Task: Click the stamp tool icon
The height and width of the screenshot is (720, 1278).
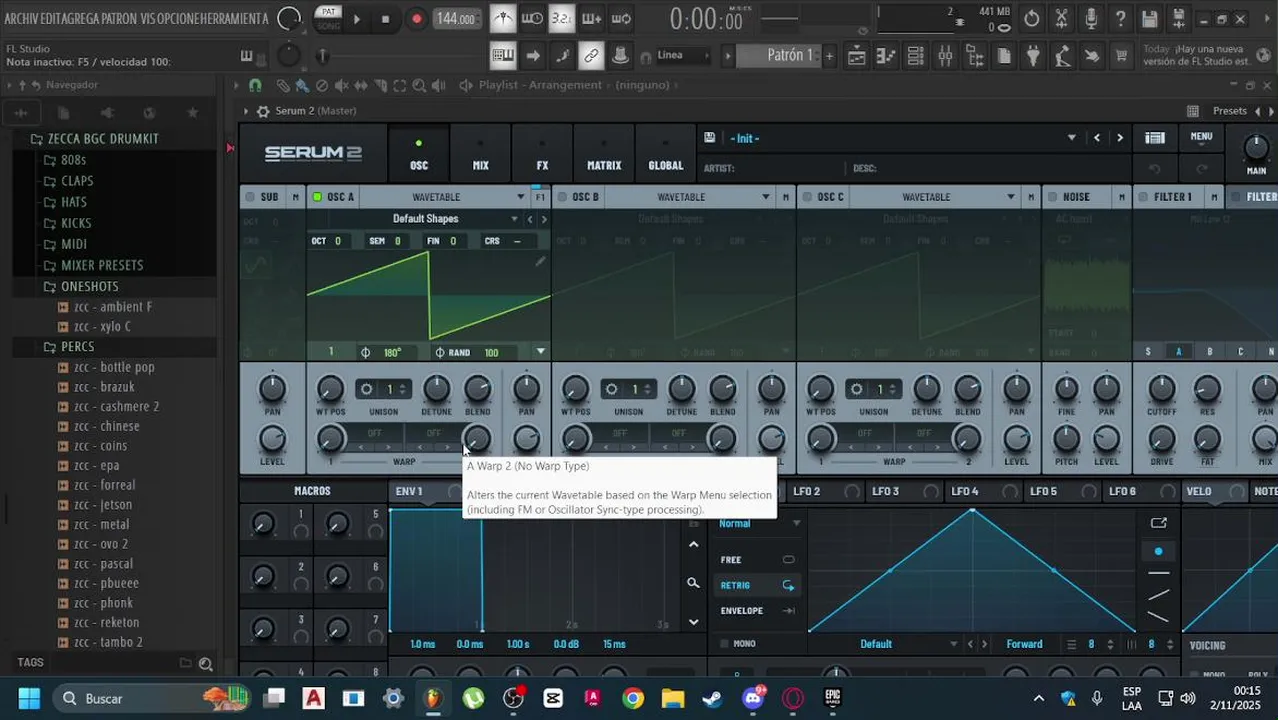Action: point(620,56)
